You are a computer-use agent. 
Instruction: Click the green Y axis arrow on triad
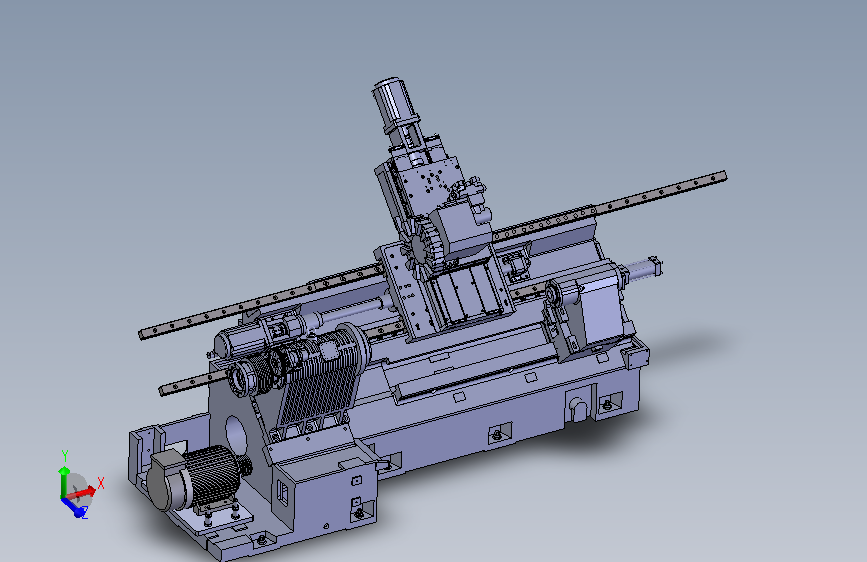pos(64,480)
